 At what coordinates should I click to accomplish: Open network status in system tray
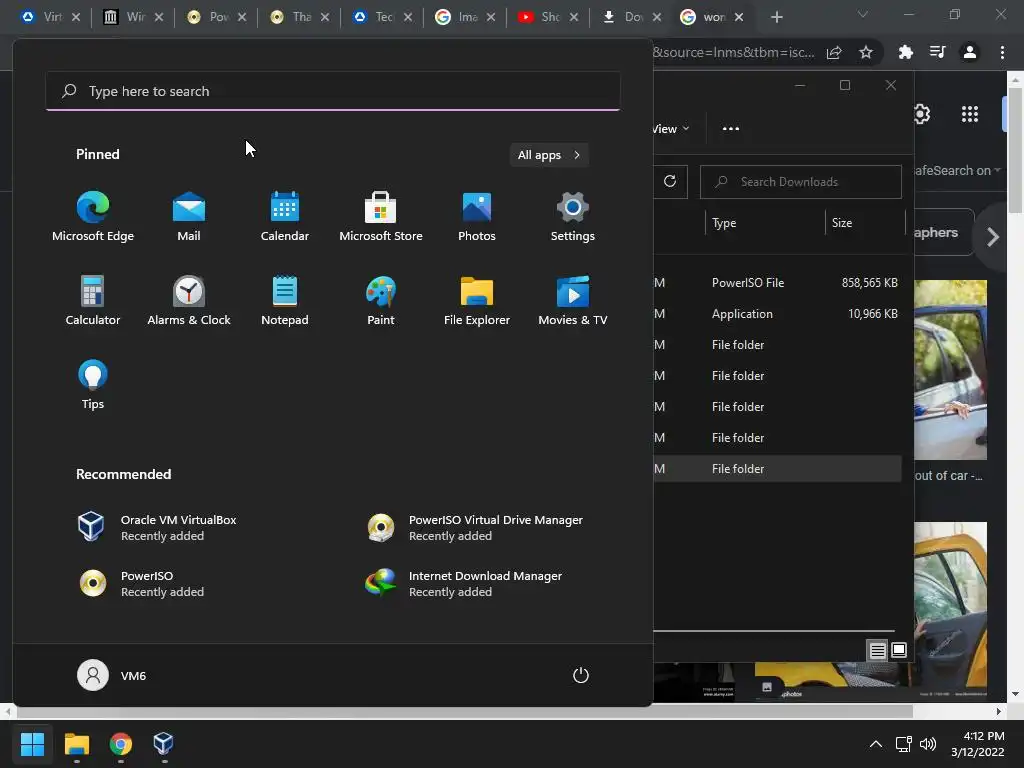coord(904,744)
